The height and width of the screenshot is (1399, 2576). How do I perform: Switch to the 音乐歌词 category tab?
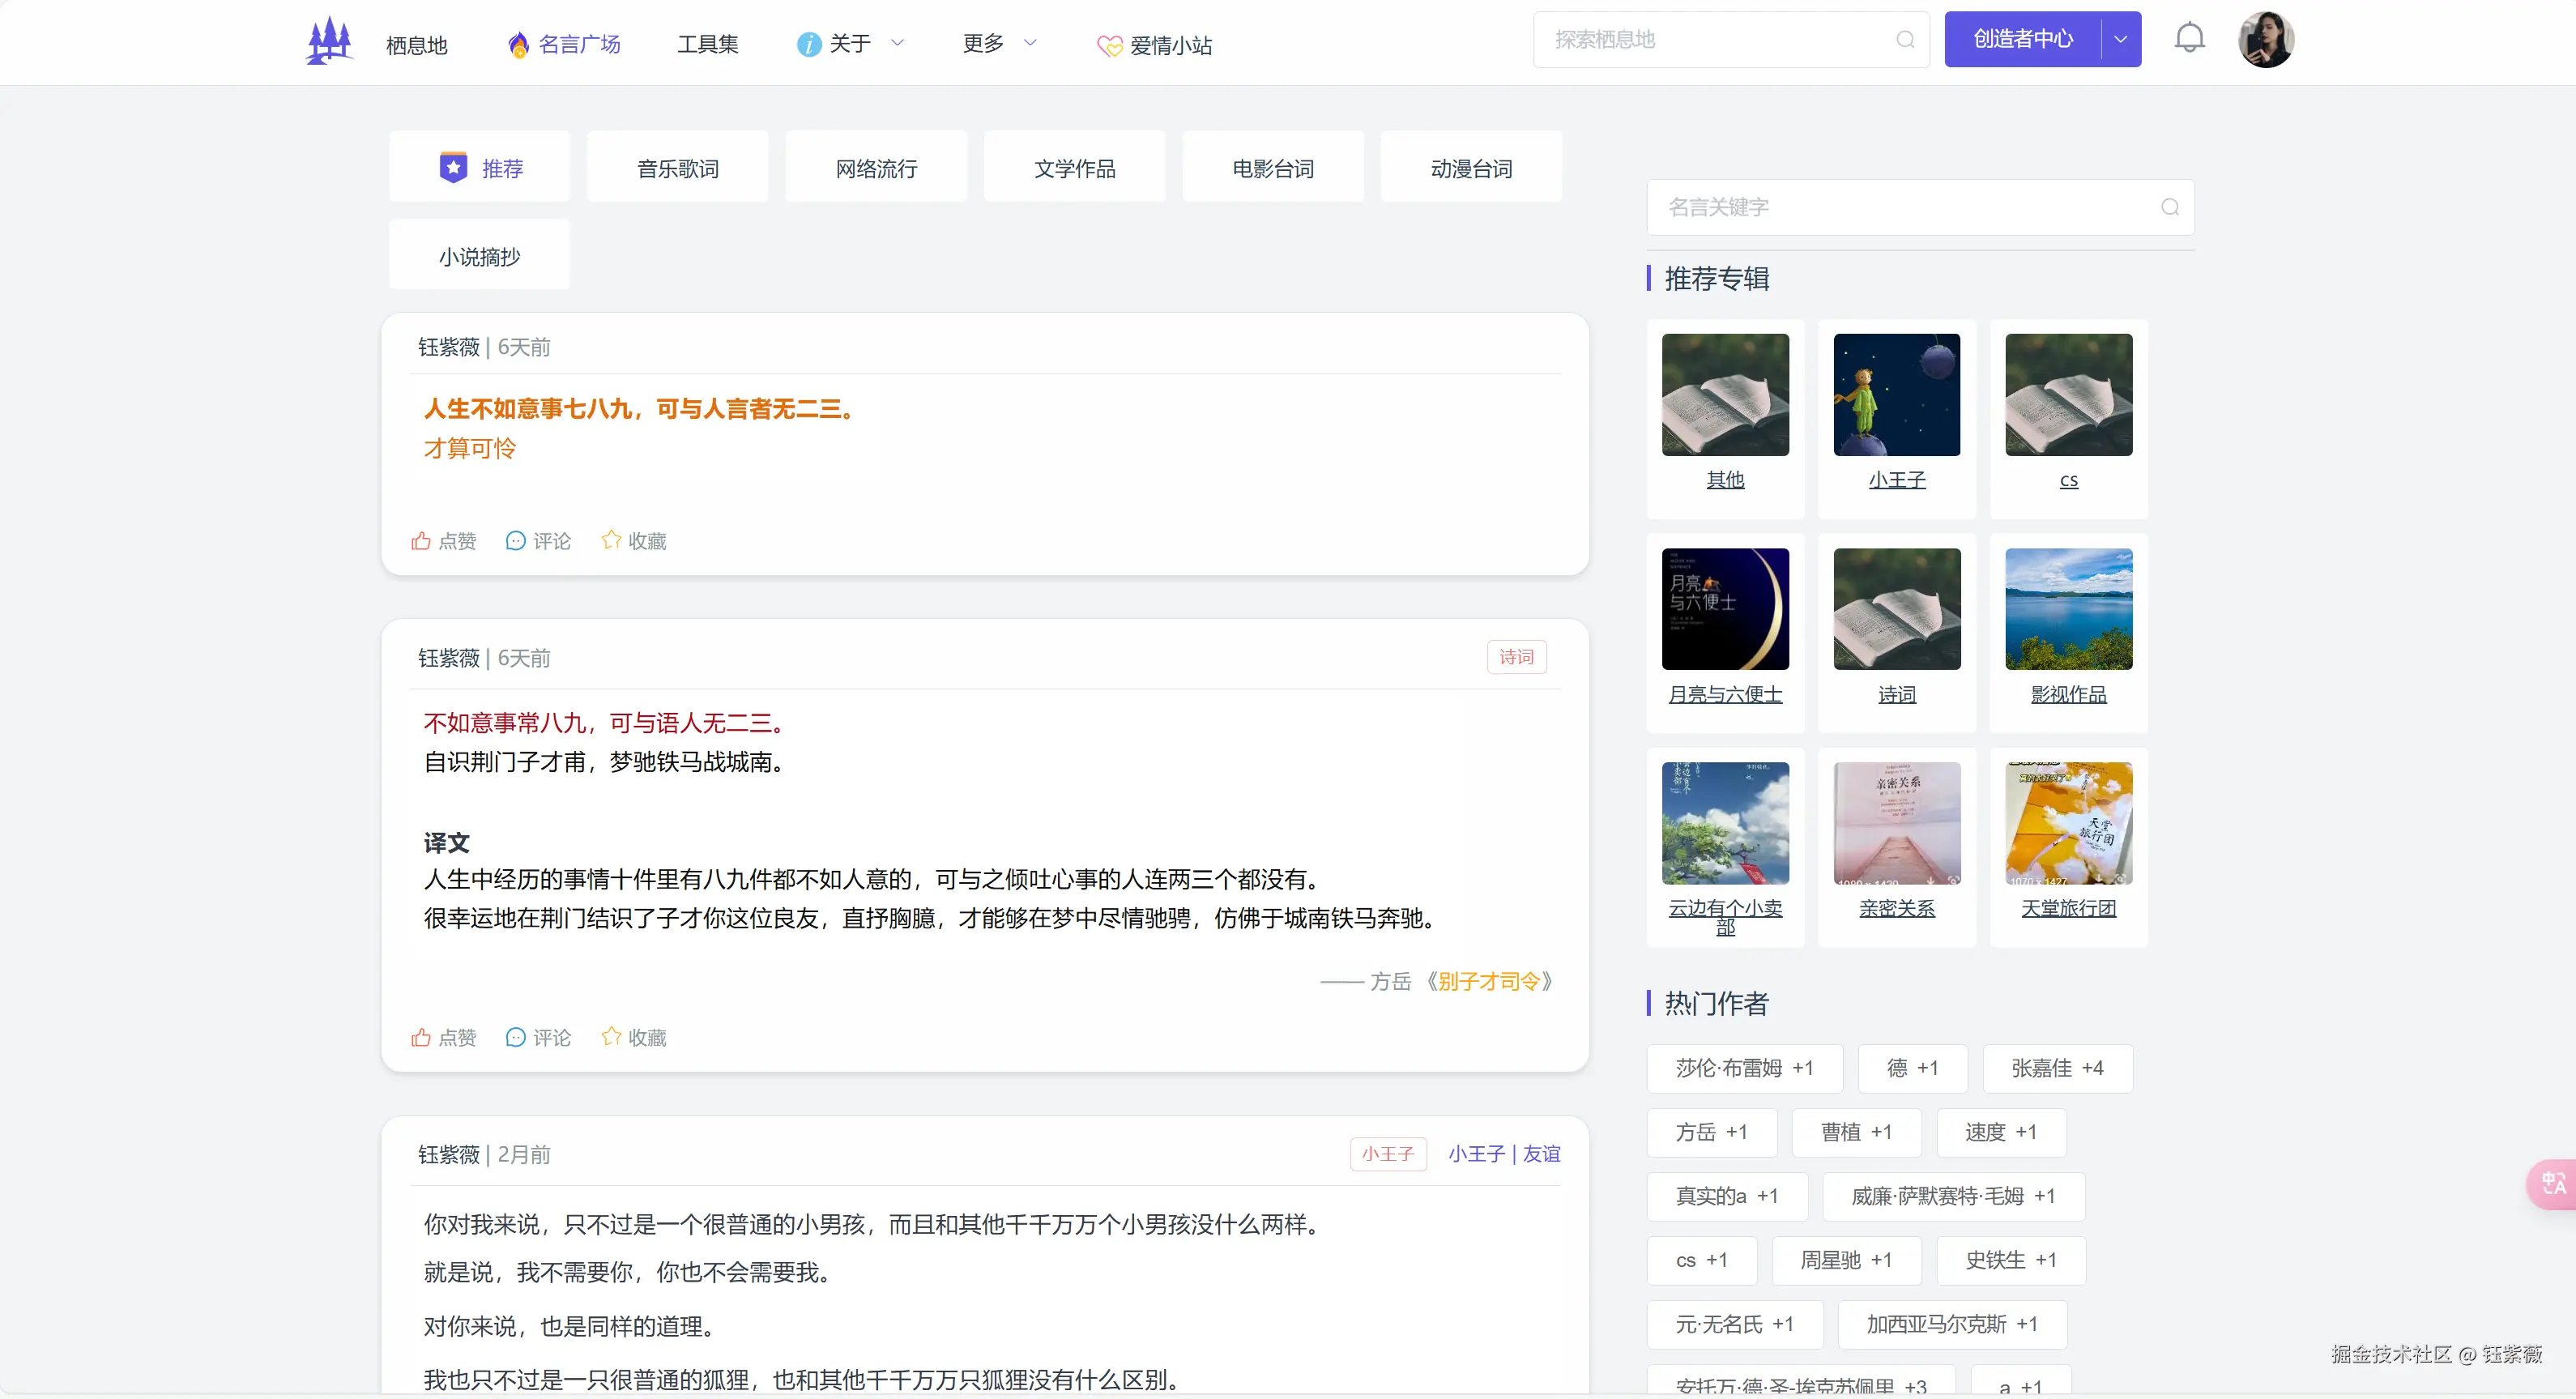click(x=677, y=166)
